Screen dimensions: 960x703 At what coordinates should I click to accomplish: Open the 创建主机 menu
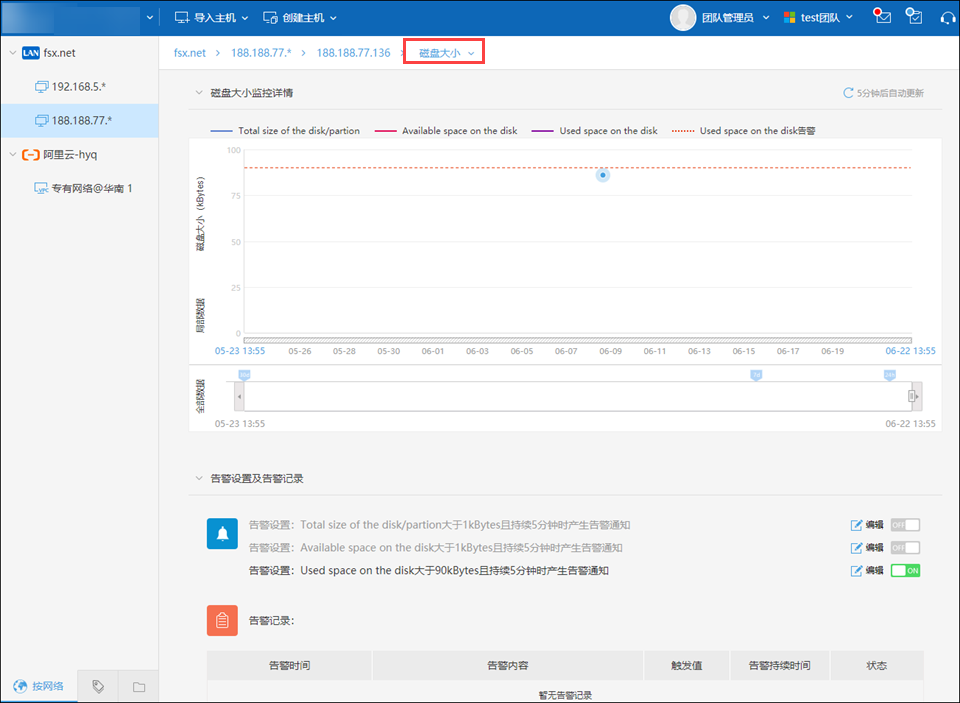pos(300,17)
